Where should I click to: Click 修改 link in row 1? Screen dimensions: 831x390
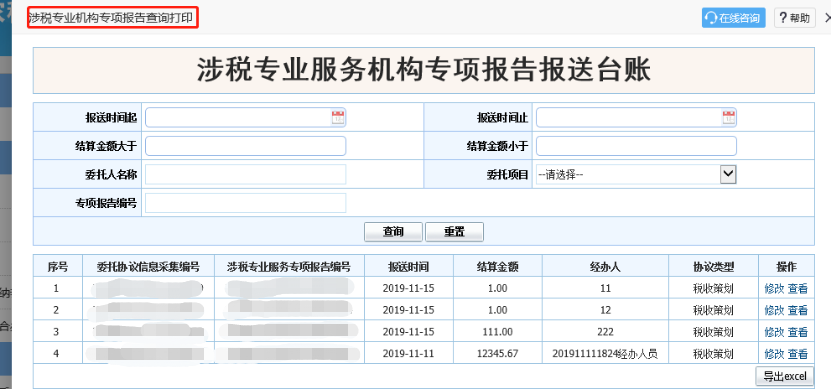point(774,288)
